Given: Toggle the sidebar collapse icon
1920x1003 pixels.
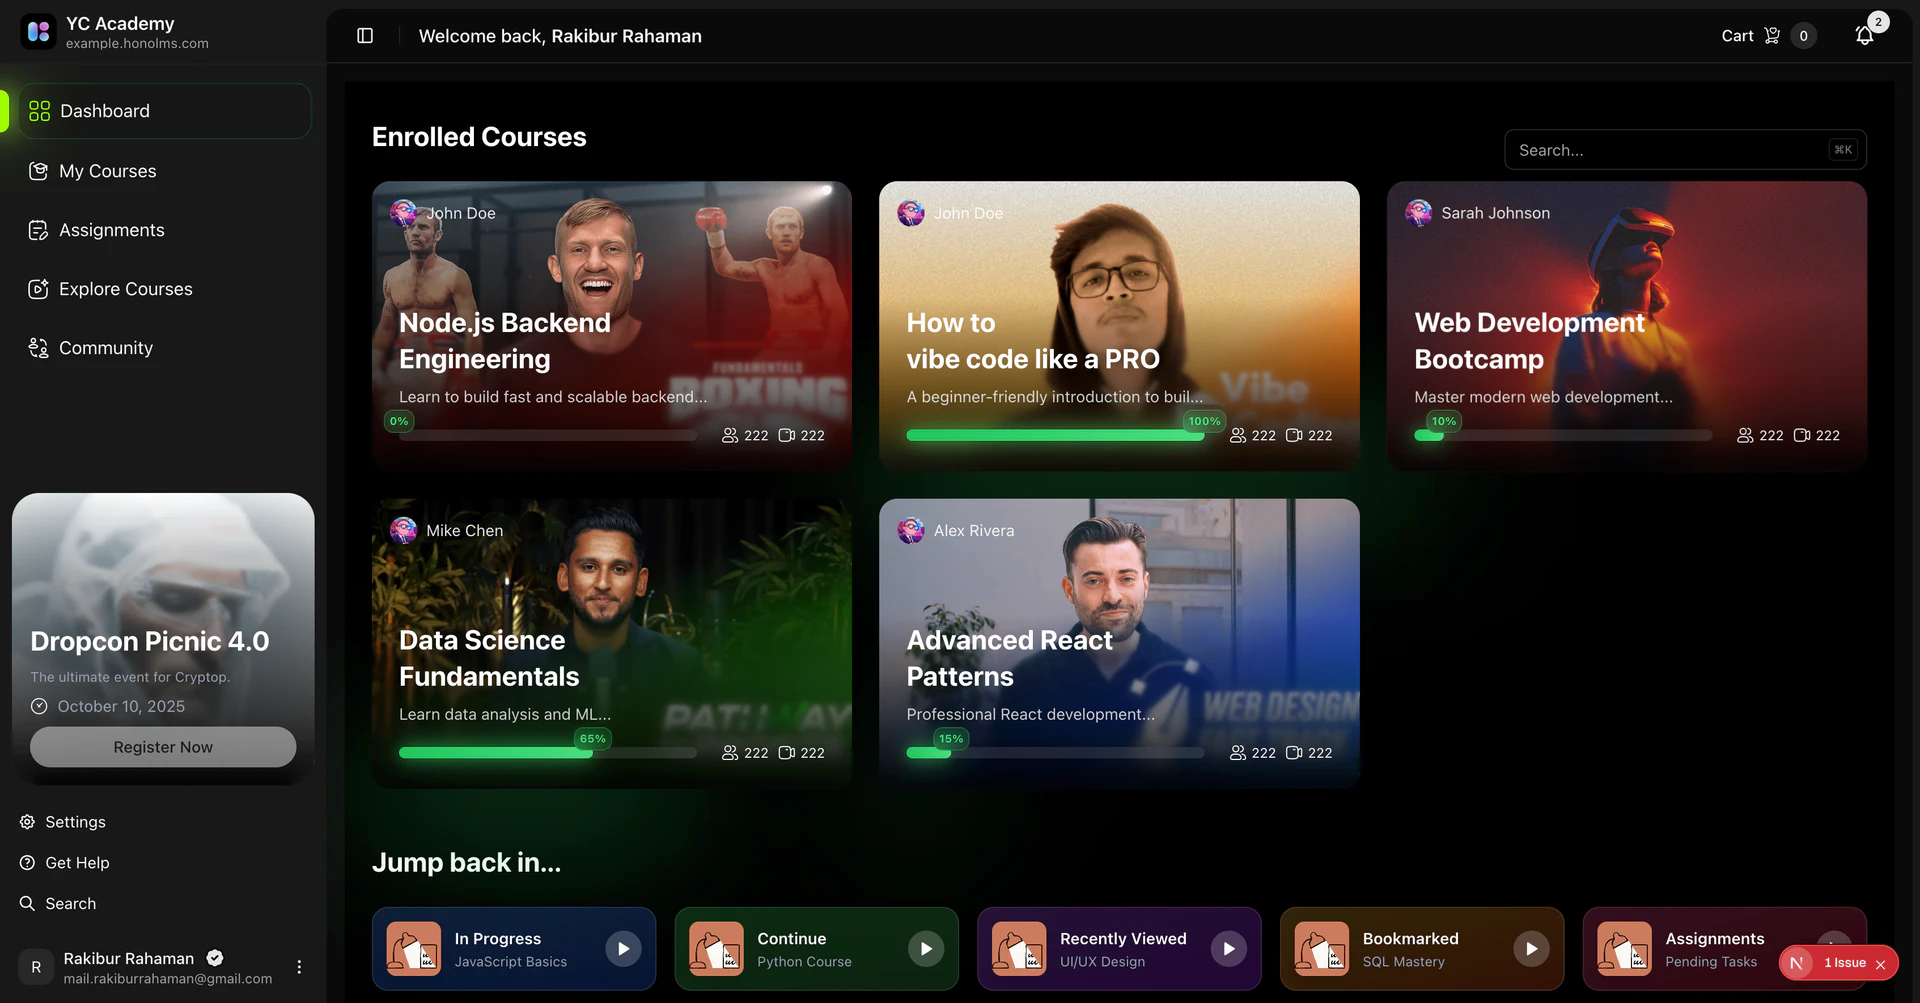Looking at the screenshot, I should click(x=365, y=36).
